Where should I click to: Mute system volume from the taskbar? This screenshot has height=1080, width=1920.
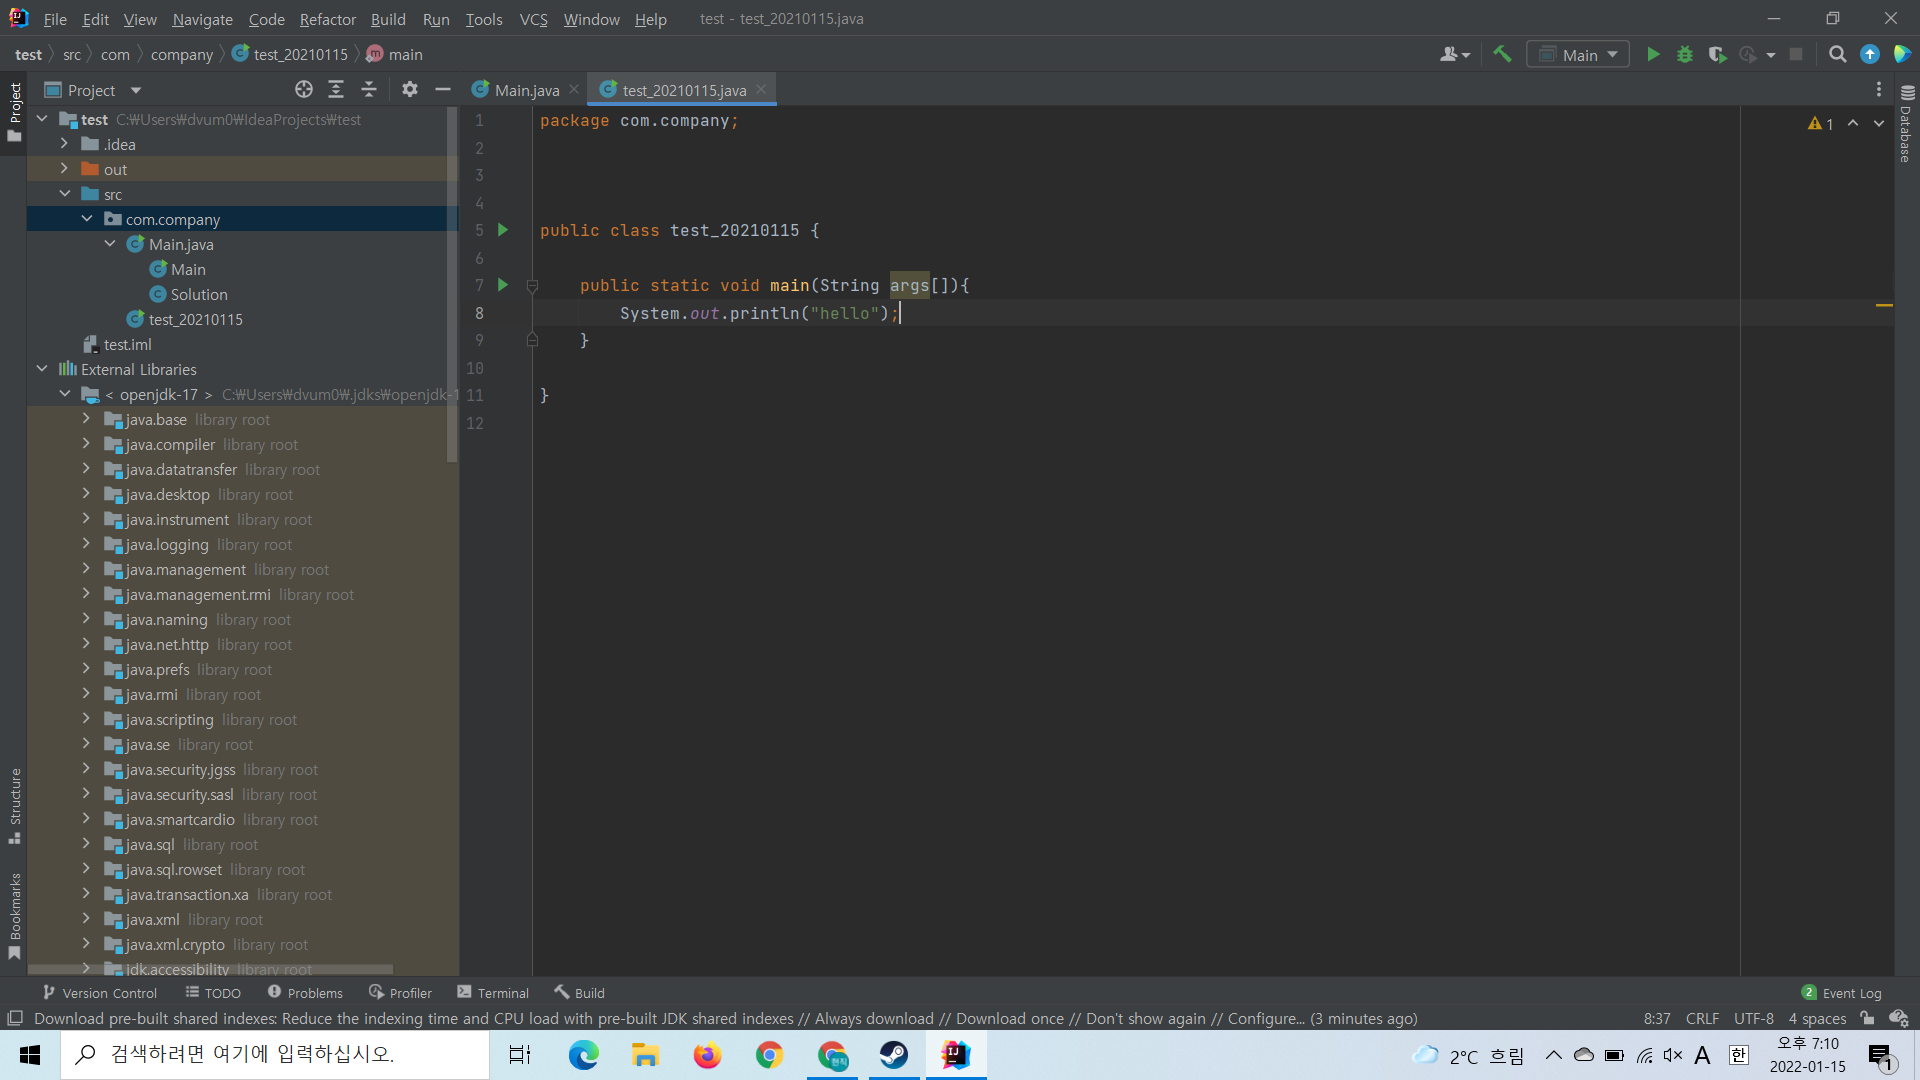pos(1674,1055)
